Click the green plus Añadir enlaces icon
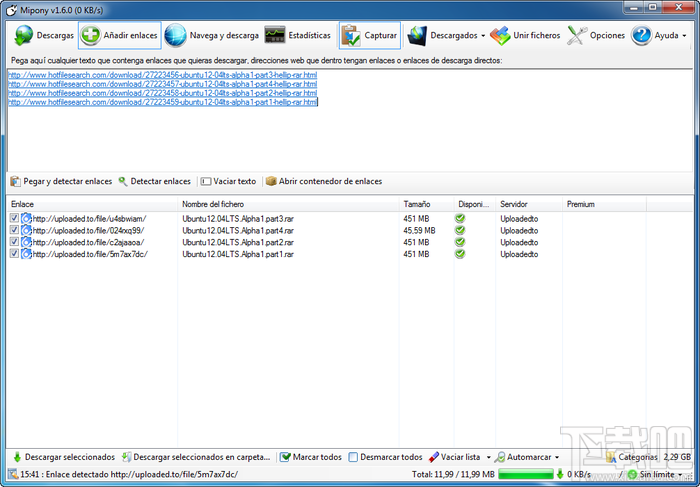700x487 pixels. point(91,35)
